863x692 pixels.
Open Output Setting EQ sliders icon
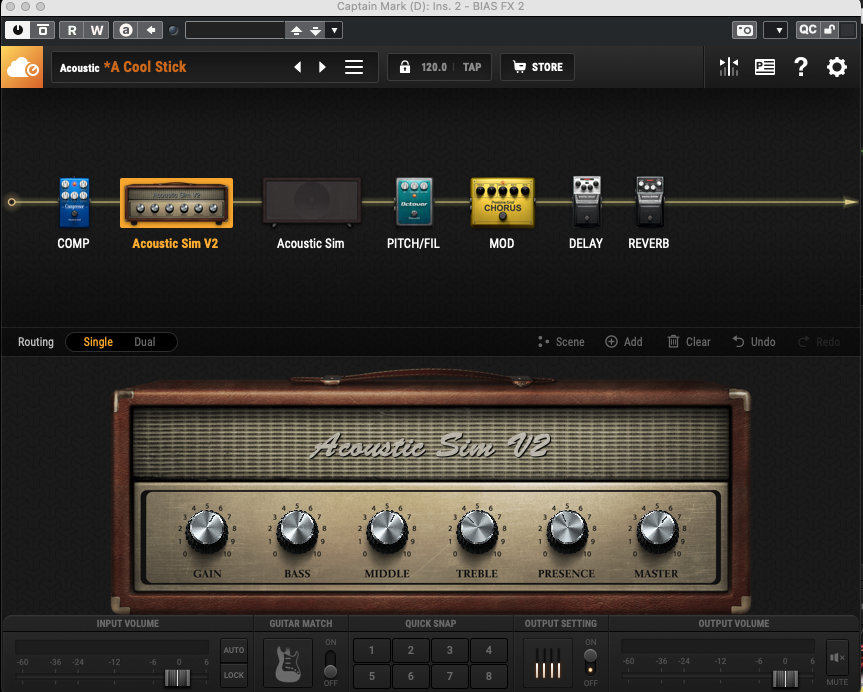(548, 663)
